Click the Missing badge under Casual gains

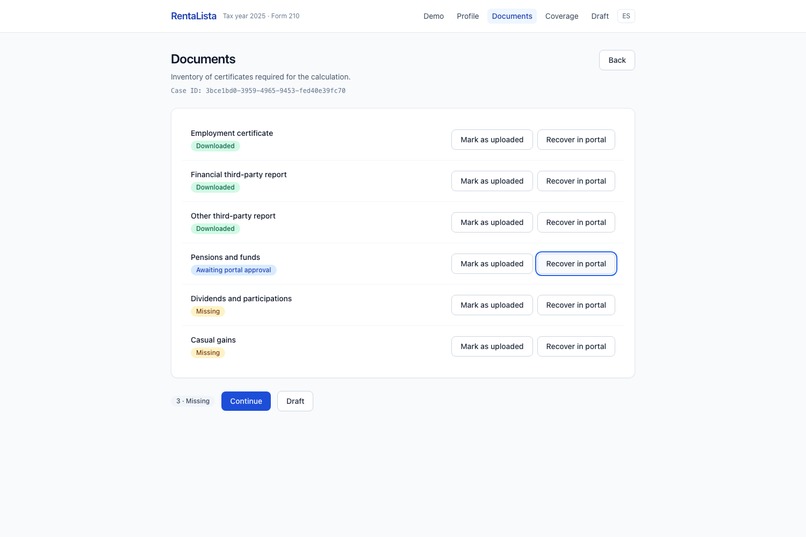[208, 353]
